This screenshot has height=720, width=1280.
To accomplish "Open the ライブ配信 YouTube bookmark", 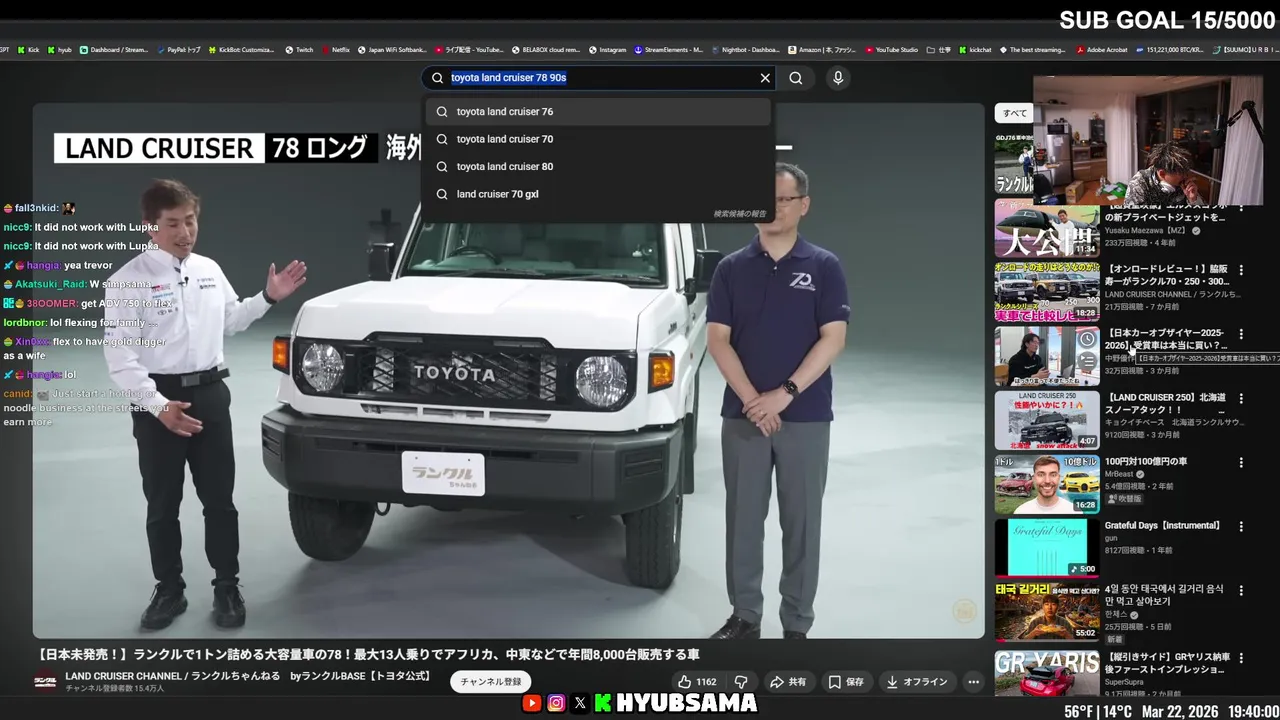I will click(x=469, y=49).
